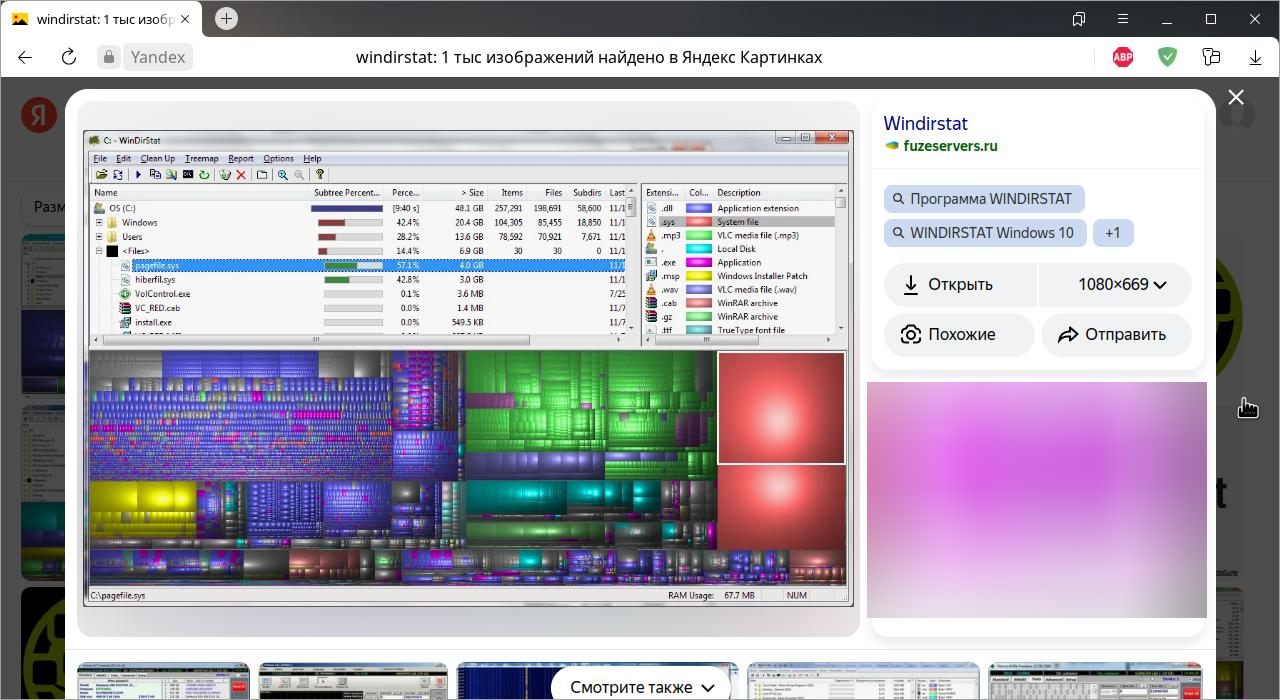Open the green shield protection extension

1167,57
